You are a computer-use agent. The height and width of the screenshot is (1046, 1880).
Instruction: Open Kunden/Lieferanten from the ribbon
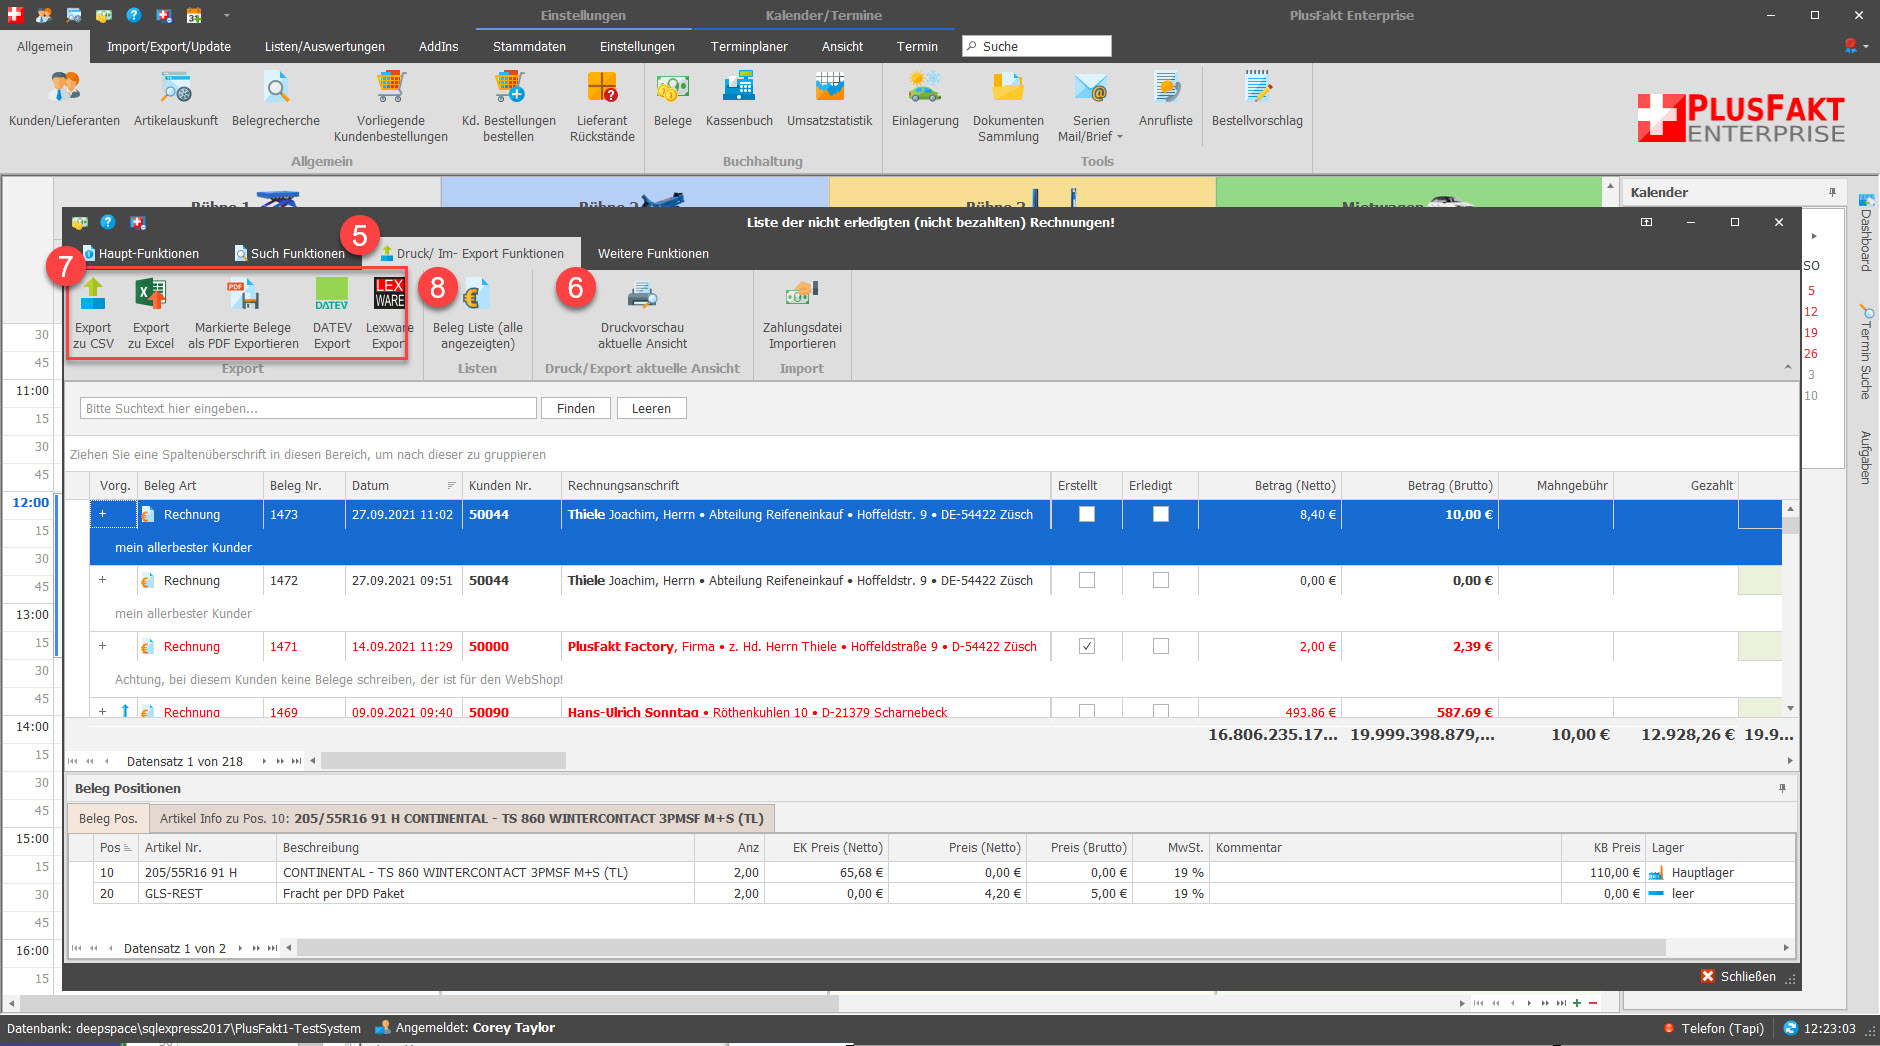tap(64, 100)
